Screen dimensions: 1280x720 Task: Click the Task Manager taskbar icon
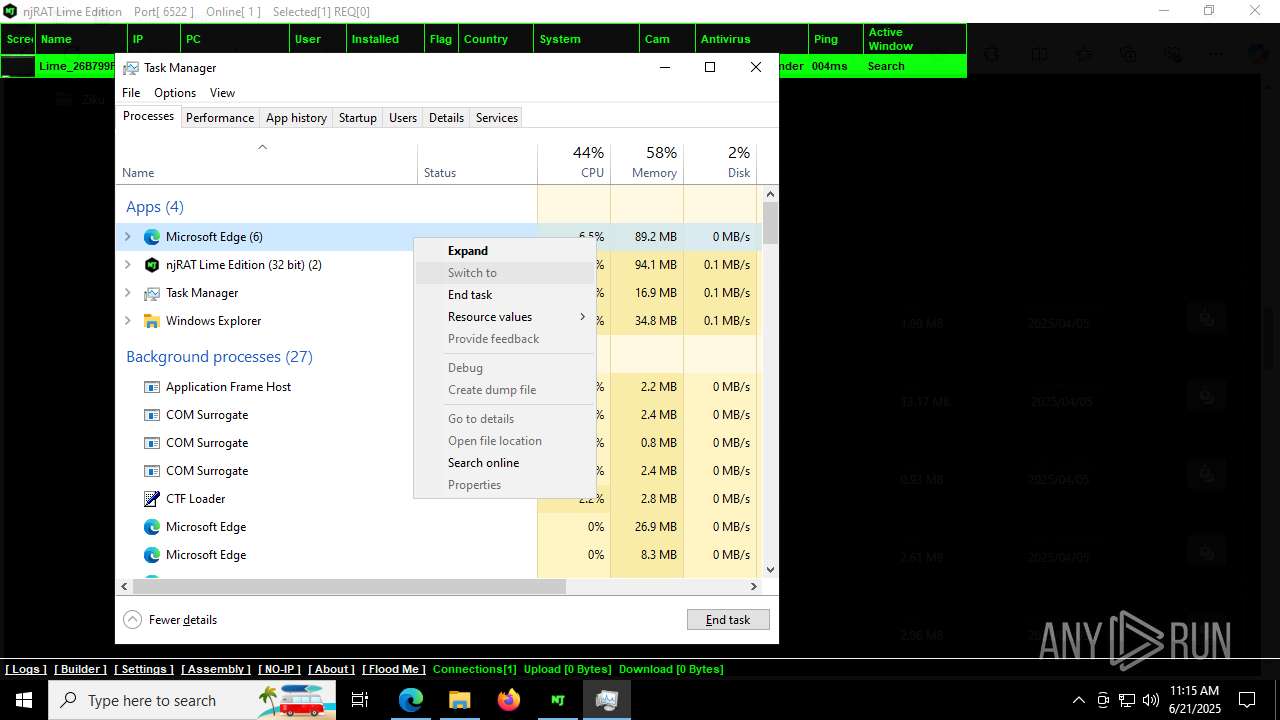[x=606, y=700]
